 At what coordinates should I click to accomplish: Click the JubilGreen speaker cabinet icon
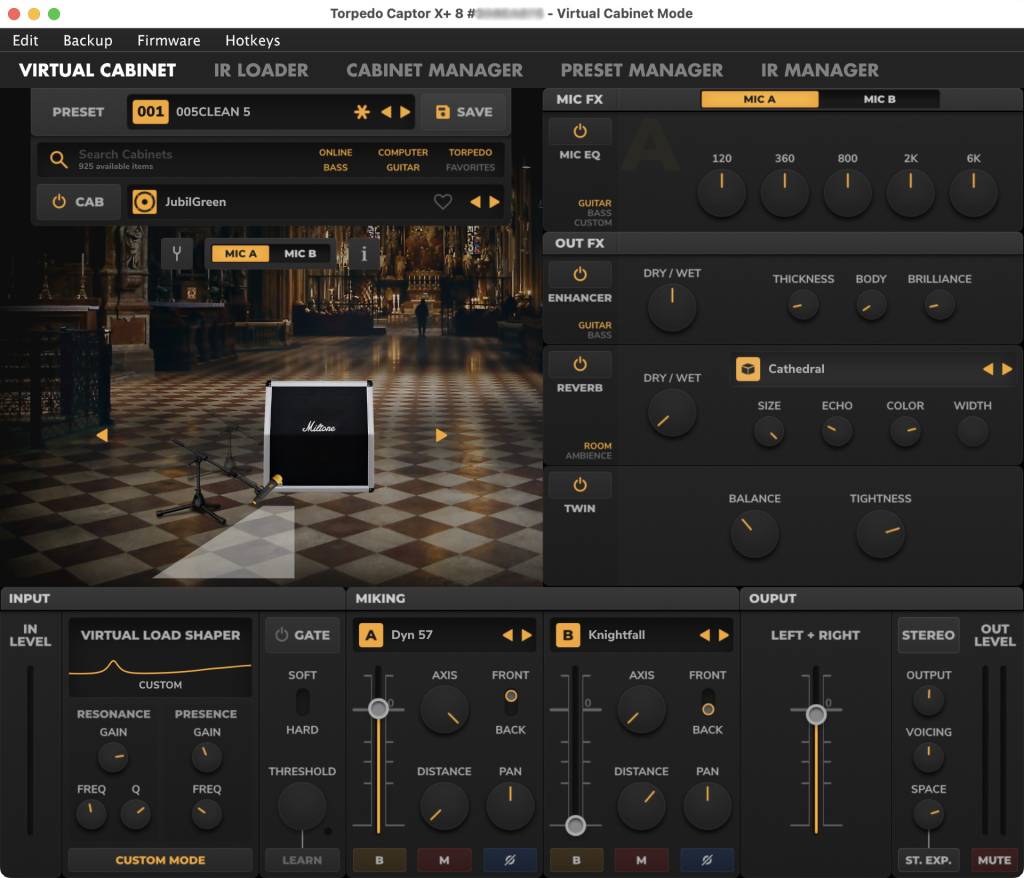tap(144, 202)
